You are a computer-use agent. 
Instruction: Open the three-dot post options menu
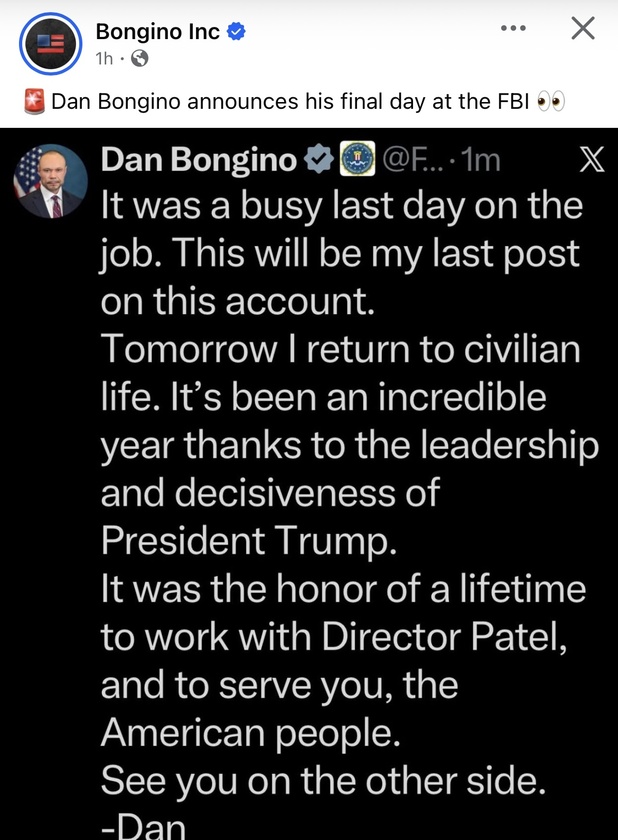(512, 29)
